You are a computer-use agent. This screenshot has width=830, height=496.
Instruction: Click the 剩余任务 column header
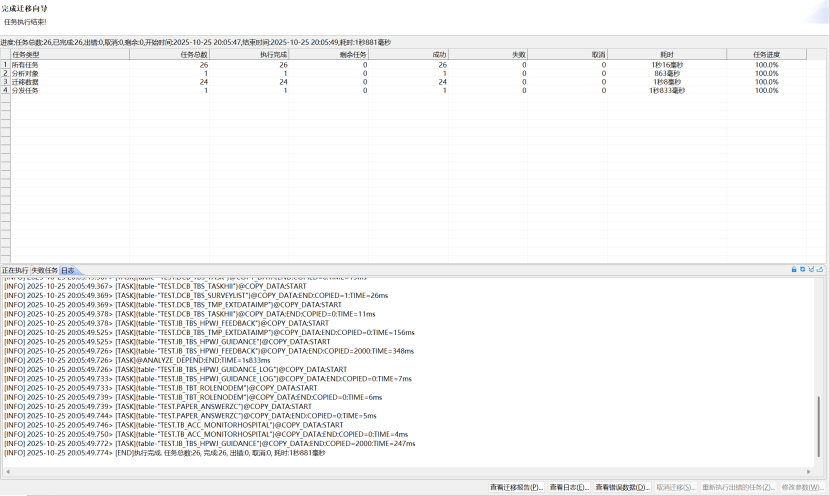[329, 55]
